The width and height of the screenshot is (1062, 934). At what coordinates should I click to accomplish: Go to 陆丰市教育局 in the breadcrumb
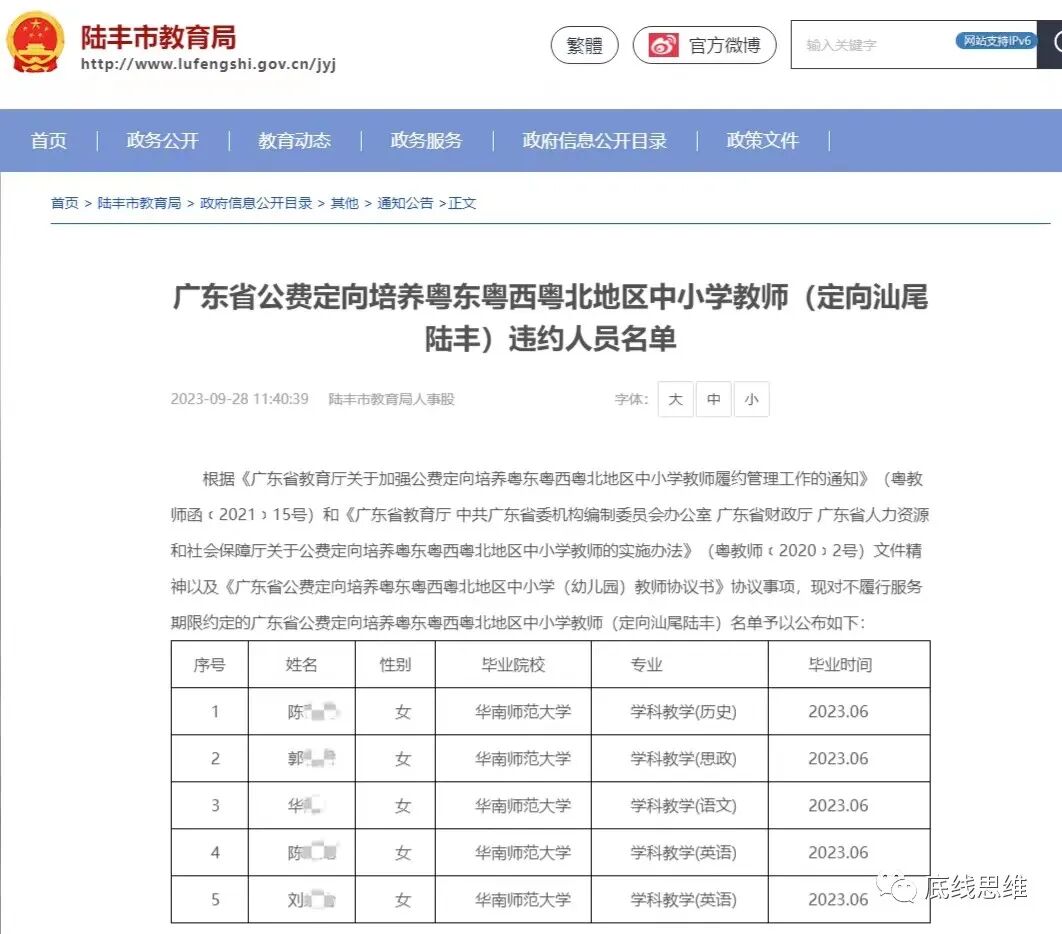point(140,203)
